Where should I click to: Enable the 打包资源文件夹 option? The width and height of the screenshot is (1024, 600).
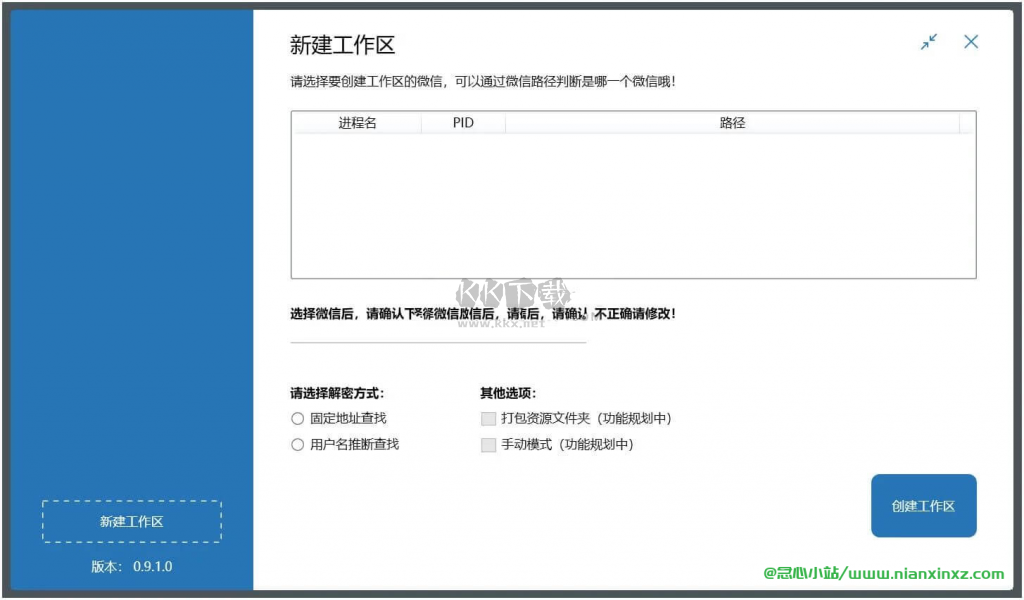coord(488,418)
